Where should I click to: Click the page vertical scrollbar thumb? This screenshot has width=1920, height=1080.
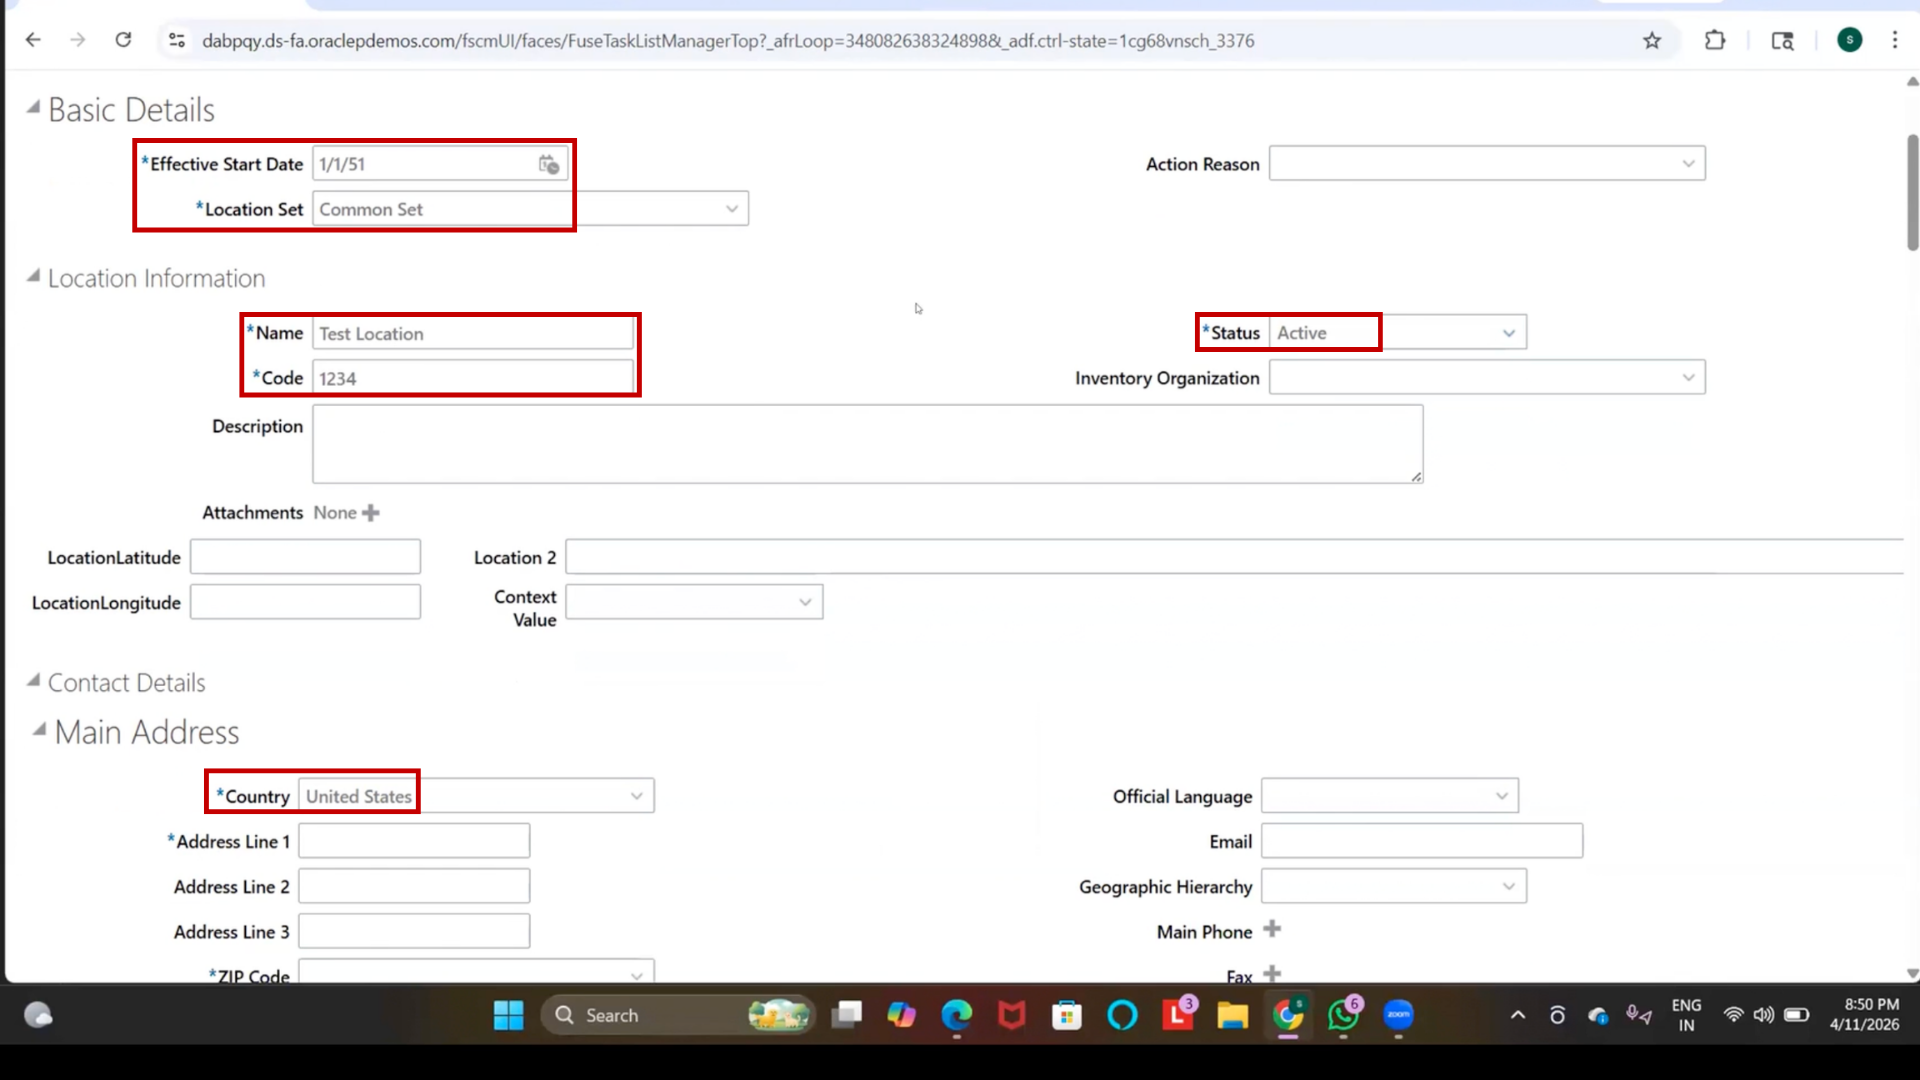point(1912,192)
